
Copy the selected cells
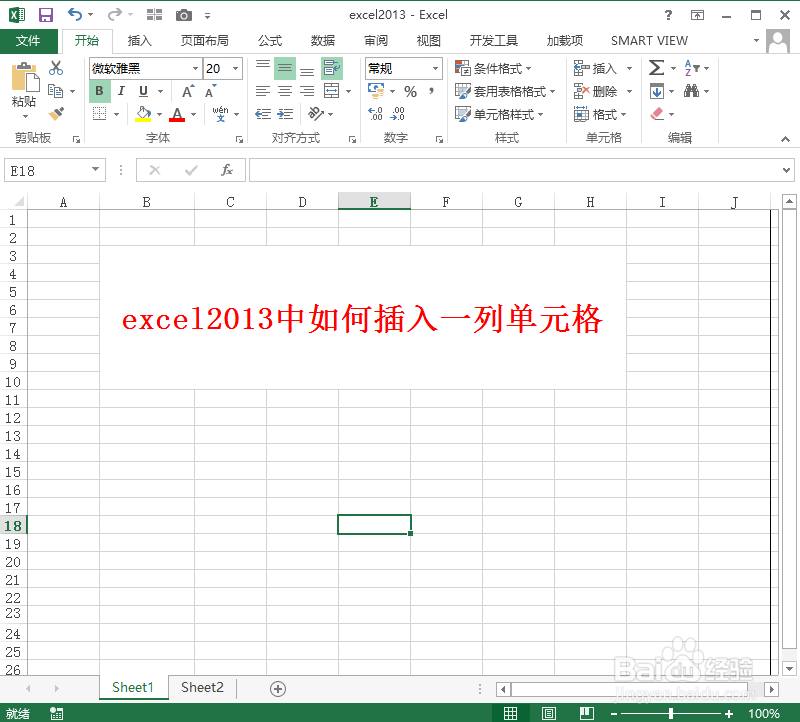click(x=56, y=91)
